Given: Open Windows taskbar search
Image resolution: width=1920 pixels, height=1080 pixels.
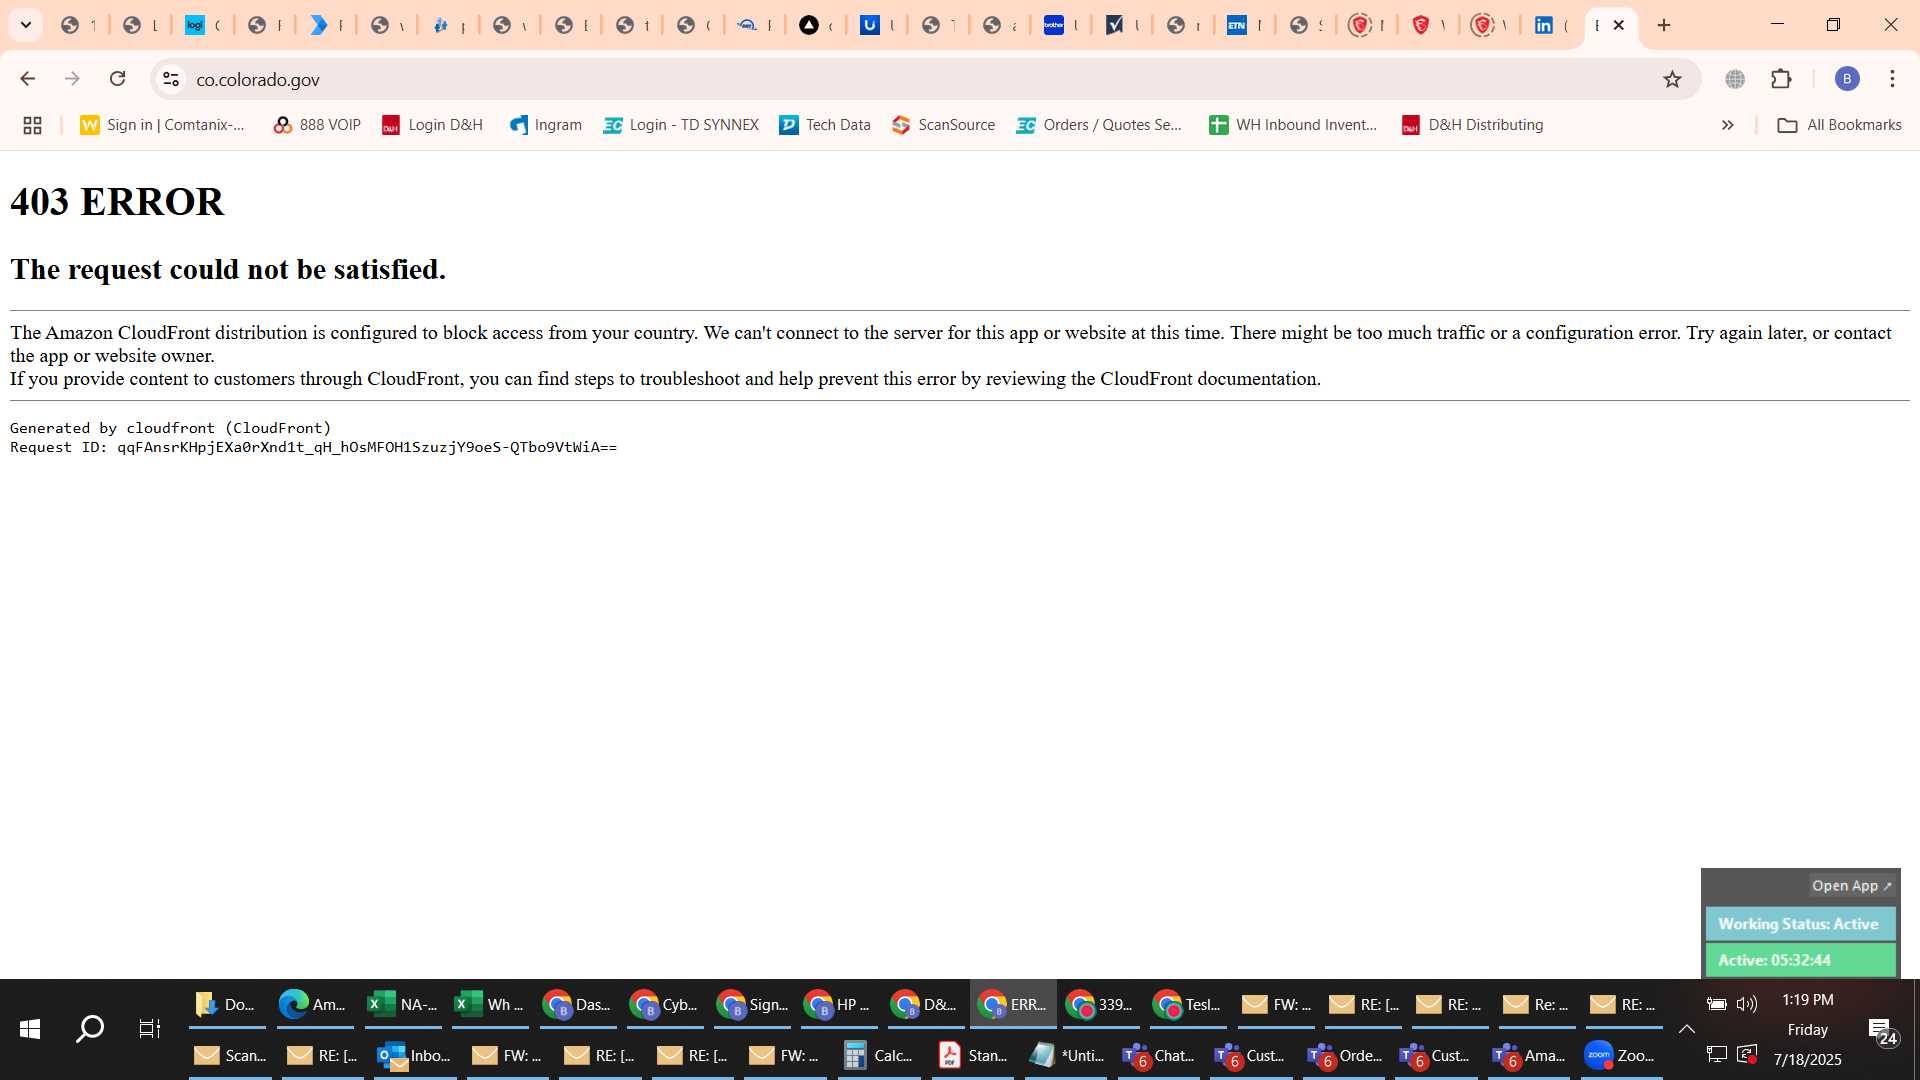Looking at the screenshot, I should (x=90, y=1029).
